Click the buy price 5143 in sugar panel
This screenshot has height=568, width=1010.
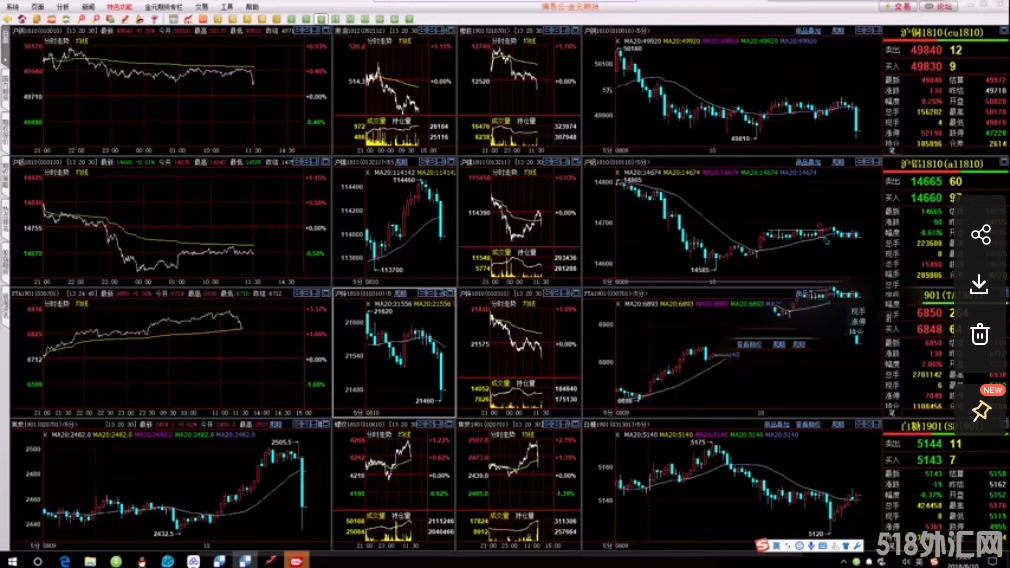click(x=929, y=460)
